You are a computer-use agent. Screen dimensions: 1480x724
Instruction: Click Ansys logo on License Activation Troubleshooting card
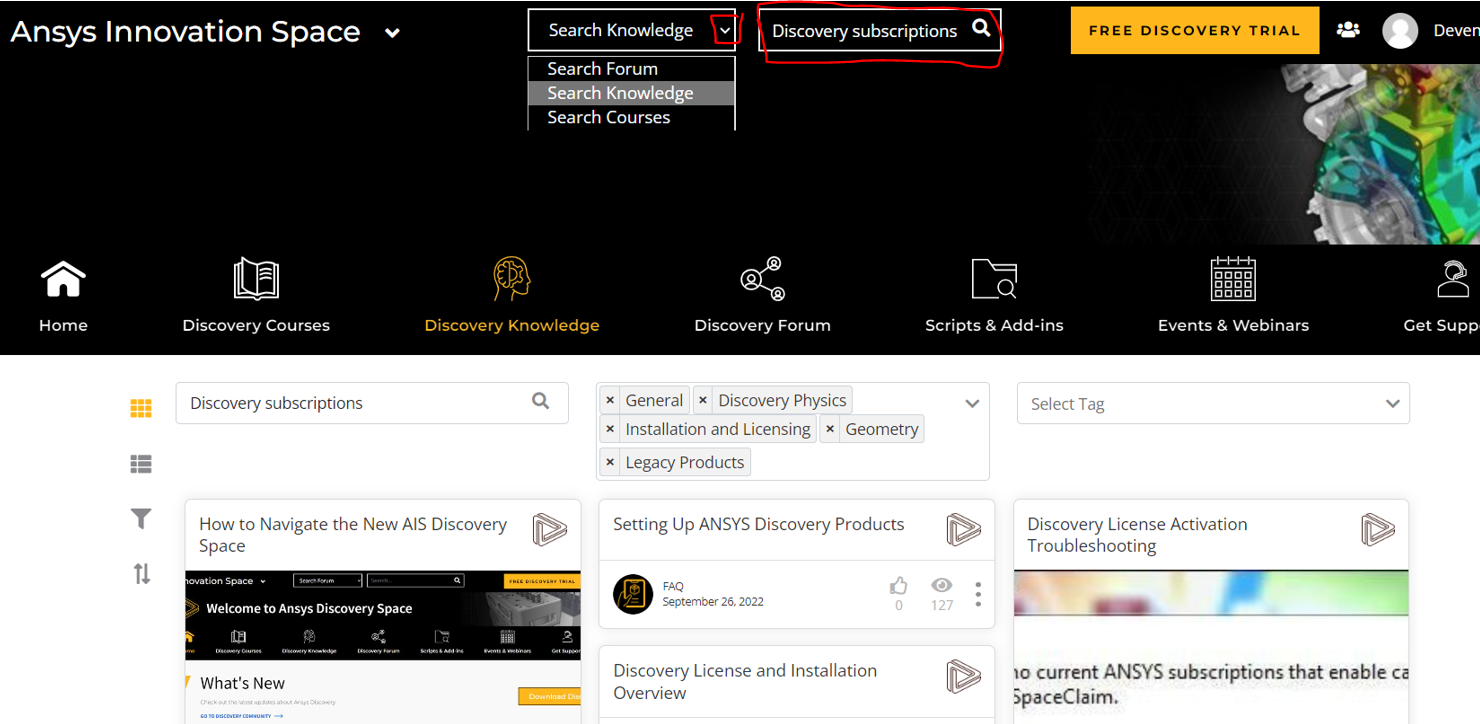point(1377,529)
